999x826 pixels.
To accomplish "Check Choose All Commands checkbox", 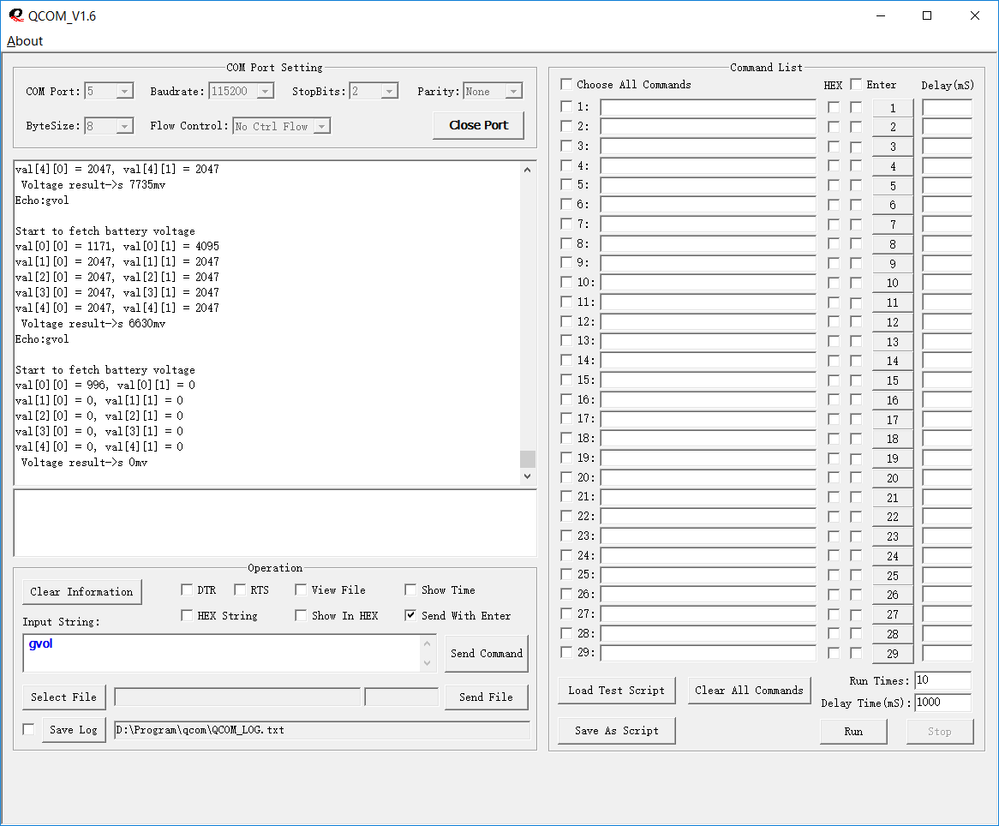I will (566, 84).
